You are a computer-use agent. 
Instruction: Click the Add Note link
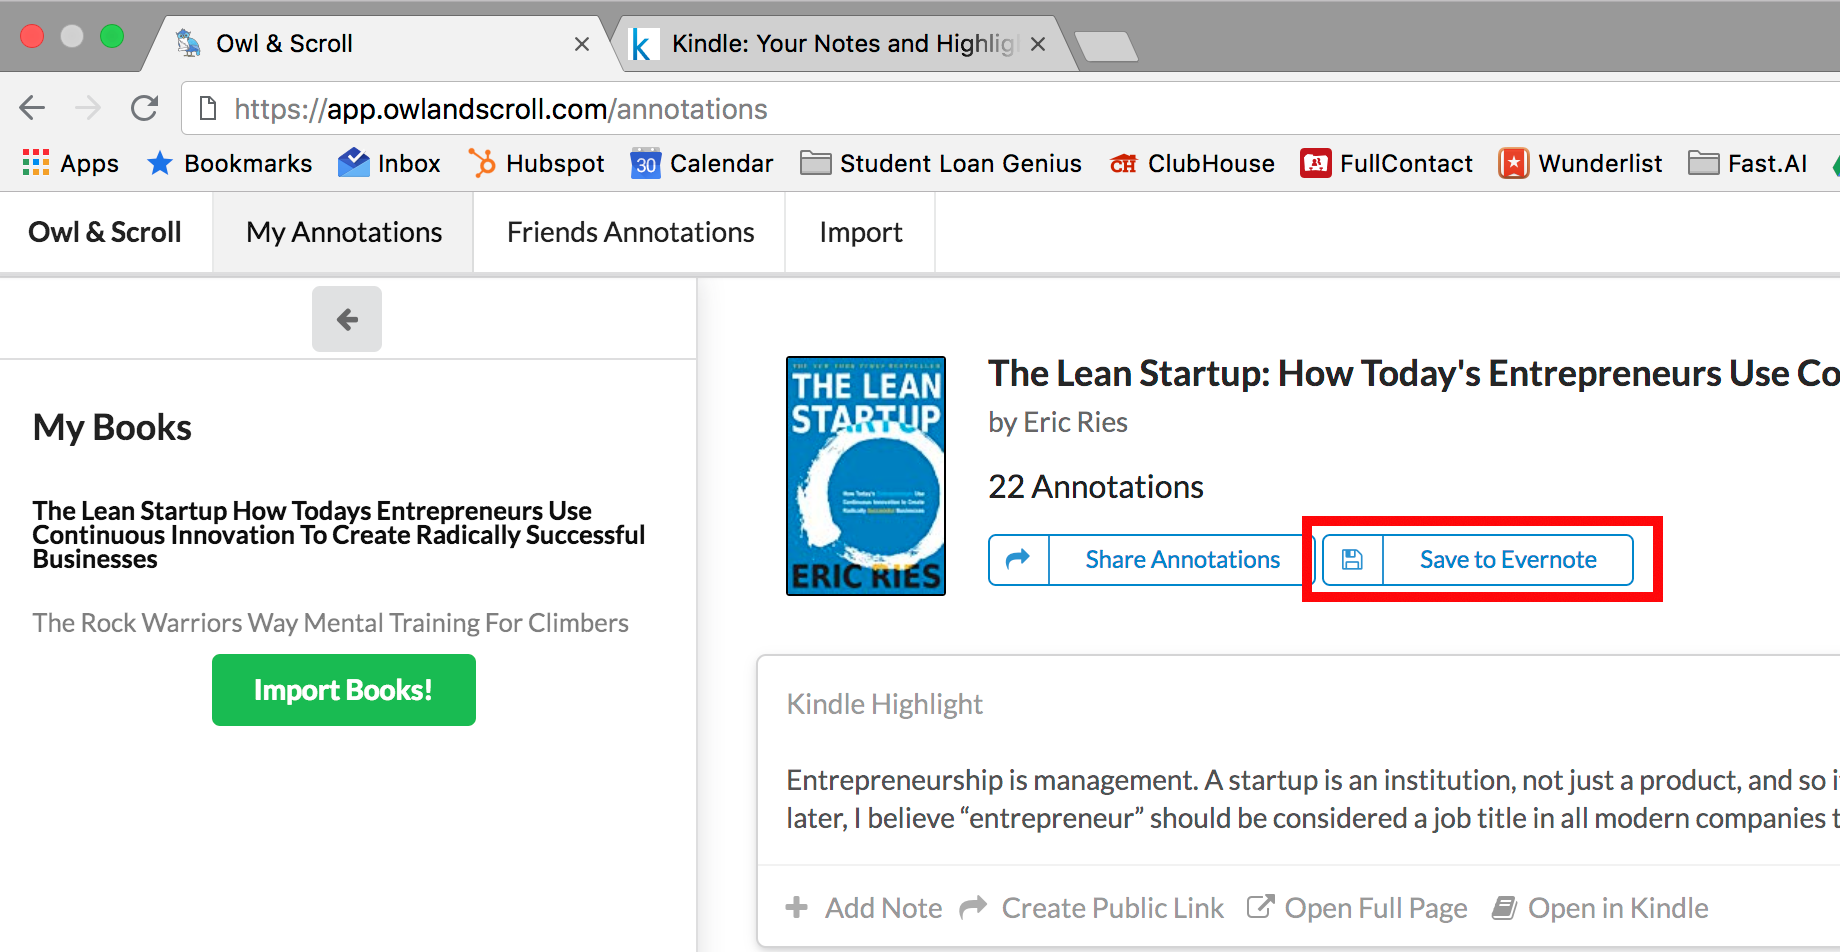pos(883,908)
